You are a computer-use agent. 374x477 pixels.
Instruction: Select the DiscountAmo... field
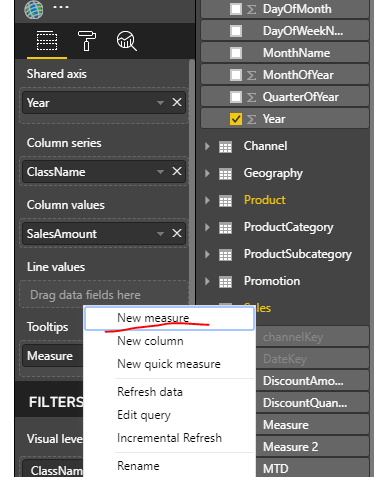pyautogui.click(x=312, y=381)
